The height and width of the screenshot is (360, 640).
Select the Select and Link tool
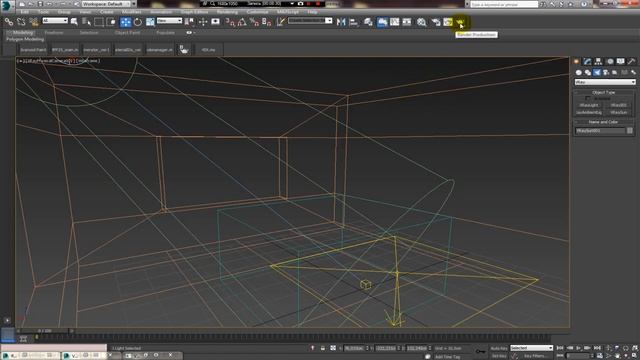9,22
